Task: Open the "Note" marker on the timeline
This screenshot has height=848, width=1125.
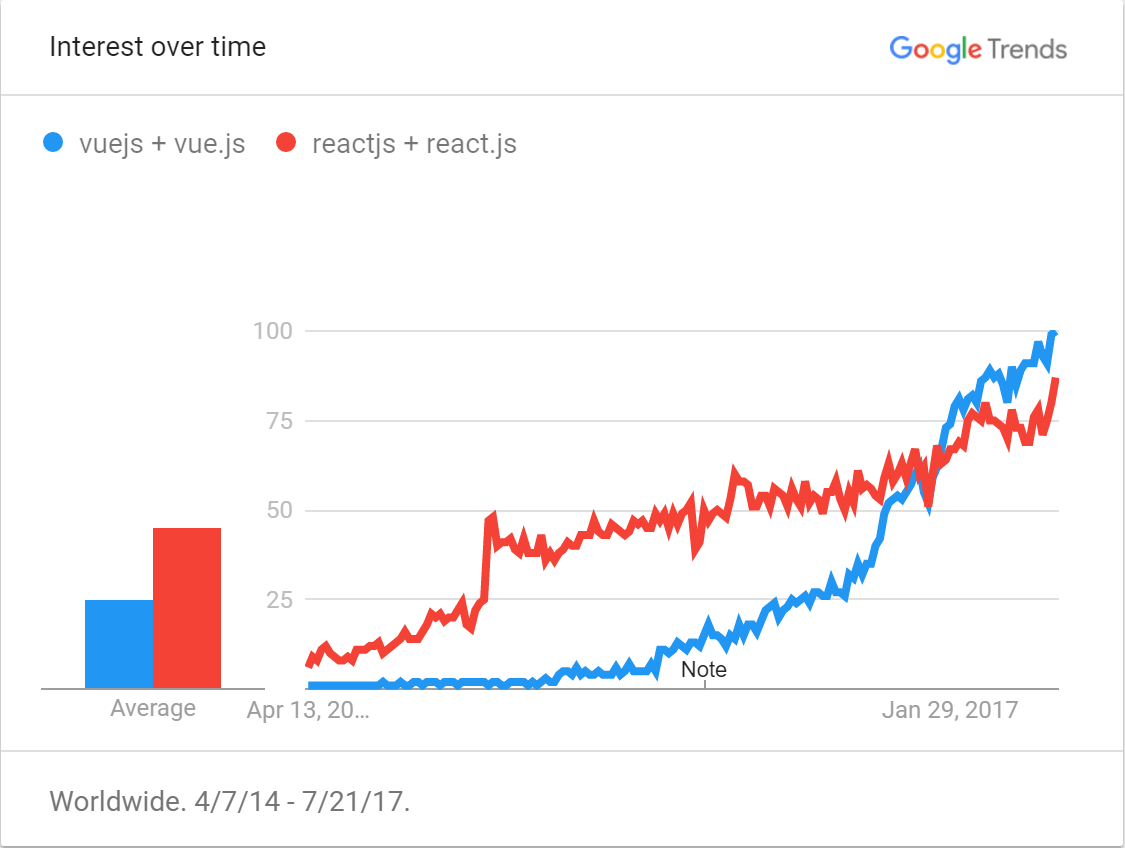Action: tap(704, 669)
